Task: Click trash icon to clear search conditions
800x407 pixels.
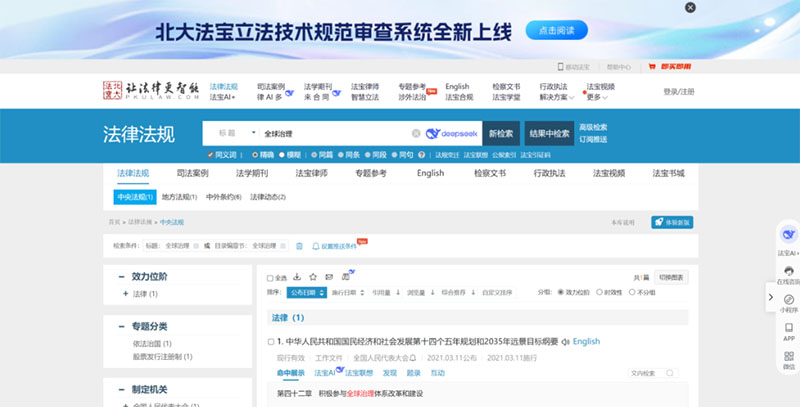Action: (299, 245)
